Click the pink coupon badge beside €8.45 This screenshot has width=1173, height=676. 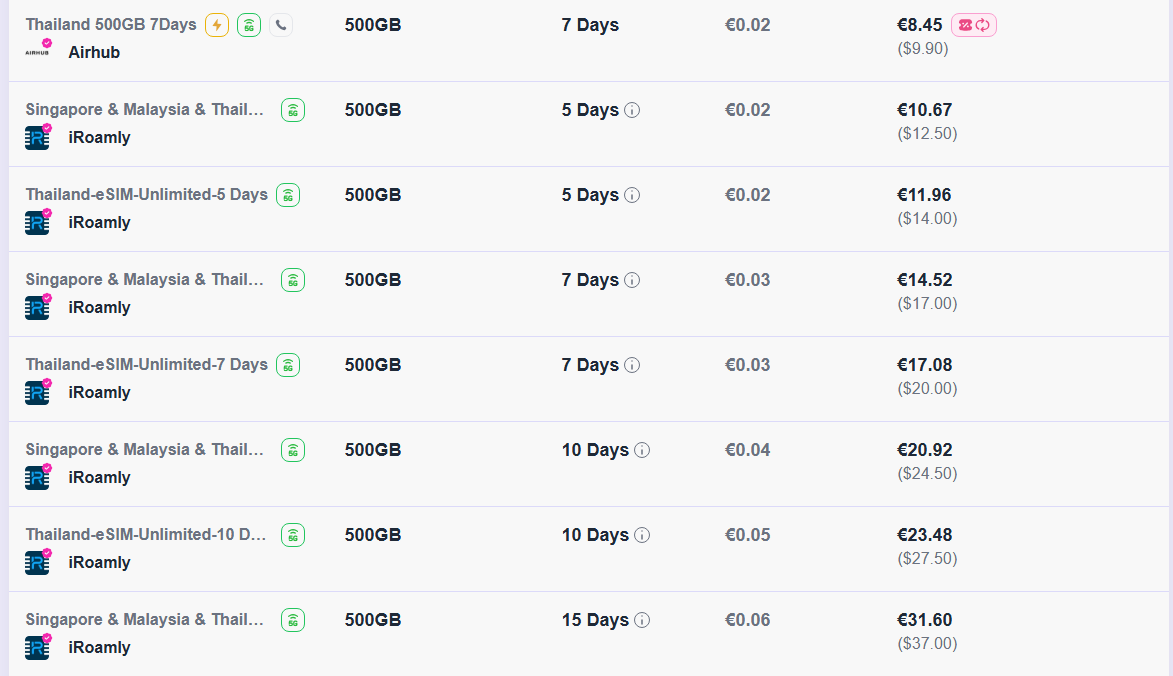974,25
